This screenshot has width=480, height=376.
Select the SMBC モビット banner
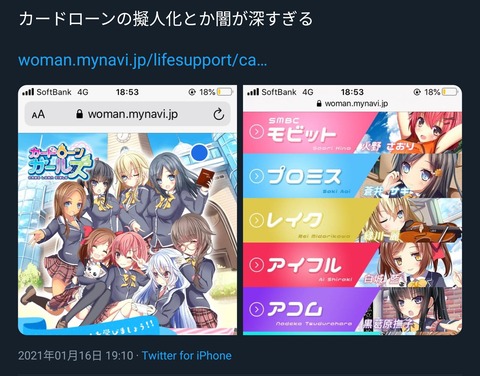pos(352,132)
